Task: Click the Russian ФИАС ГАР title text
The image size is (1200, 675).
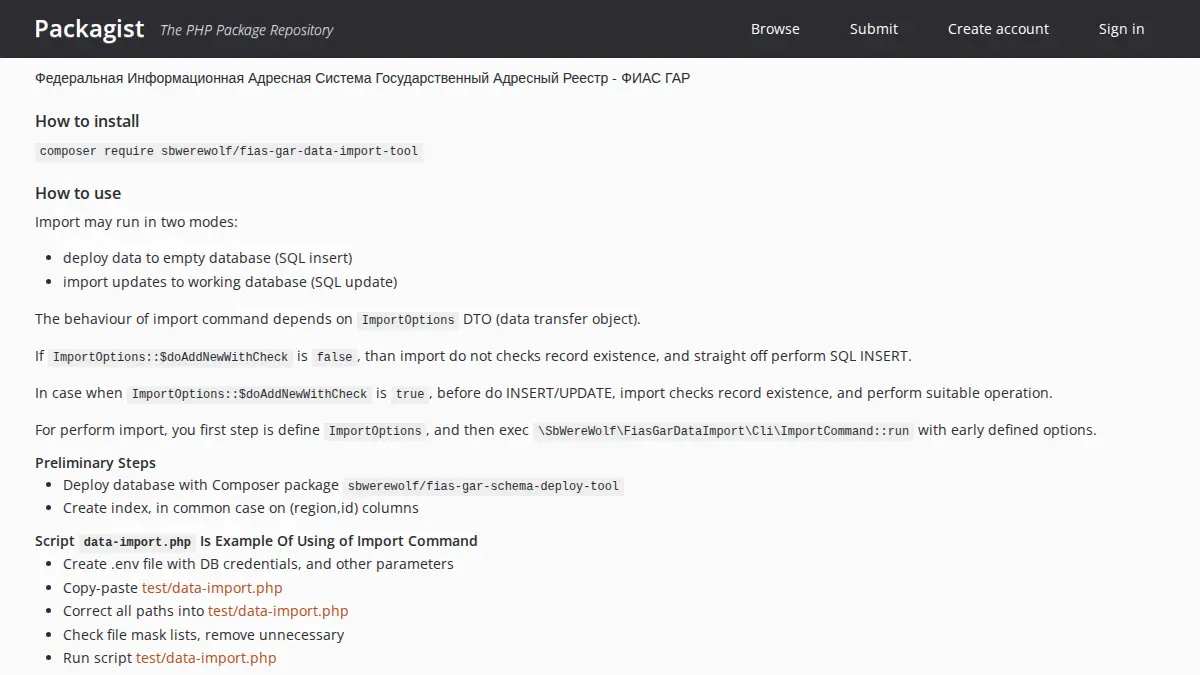Action: pos(362,77)
